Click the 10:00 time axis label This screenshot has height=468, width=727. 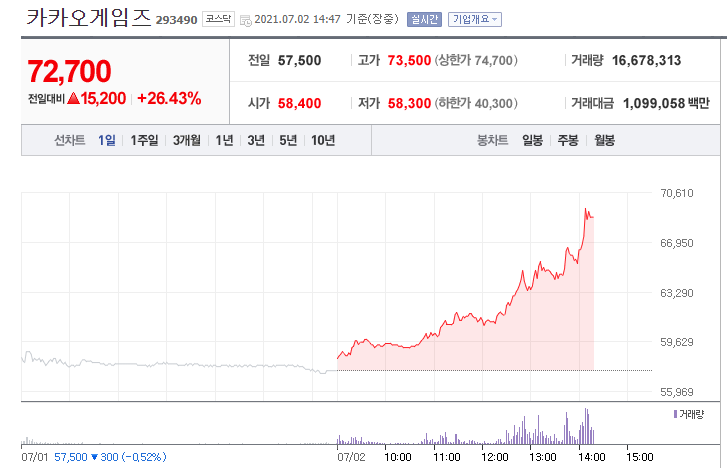pos(398,457)
